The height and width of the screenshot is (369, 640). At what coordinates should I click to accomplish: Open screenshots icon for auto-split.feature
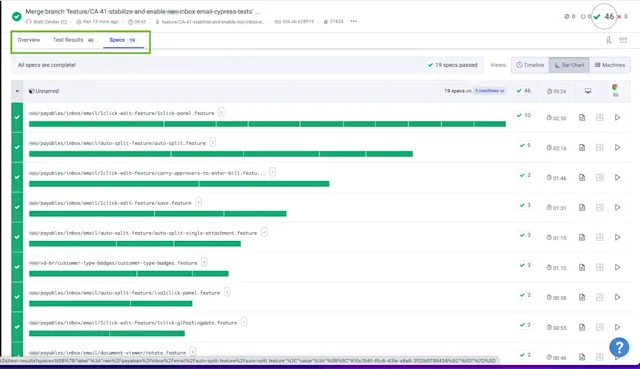tap(600, 147)
